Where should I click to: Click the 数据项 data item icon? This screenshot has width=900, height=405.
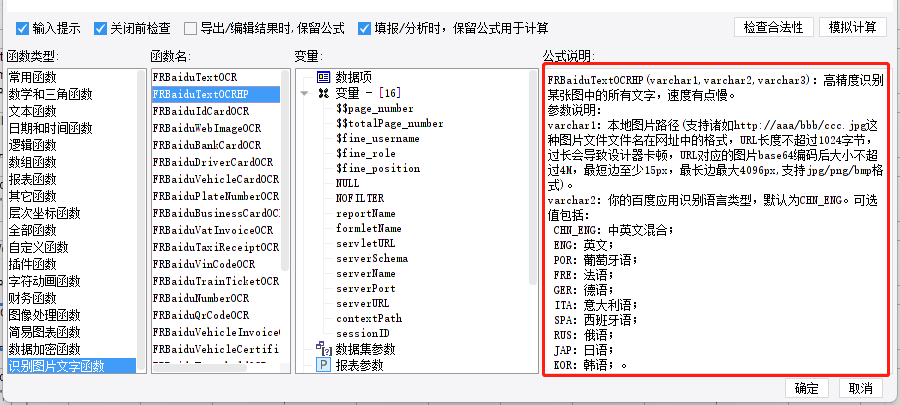click(x=324, y=77)
